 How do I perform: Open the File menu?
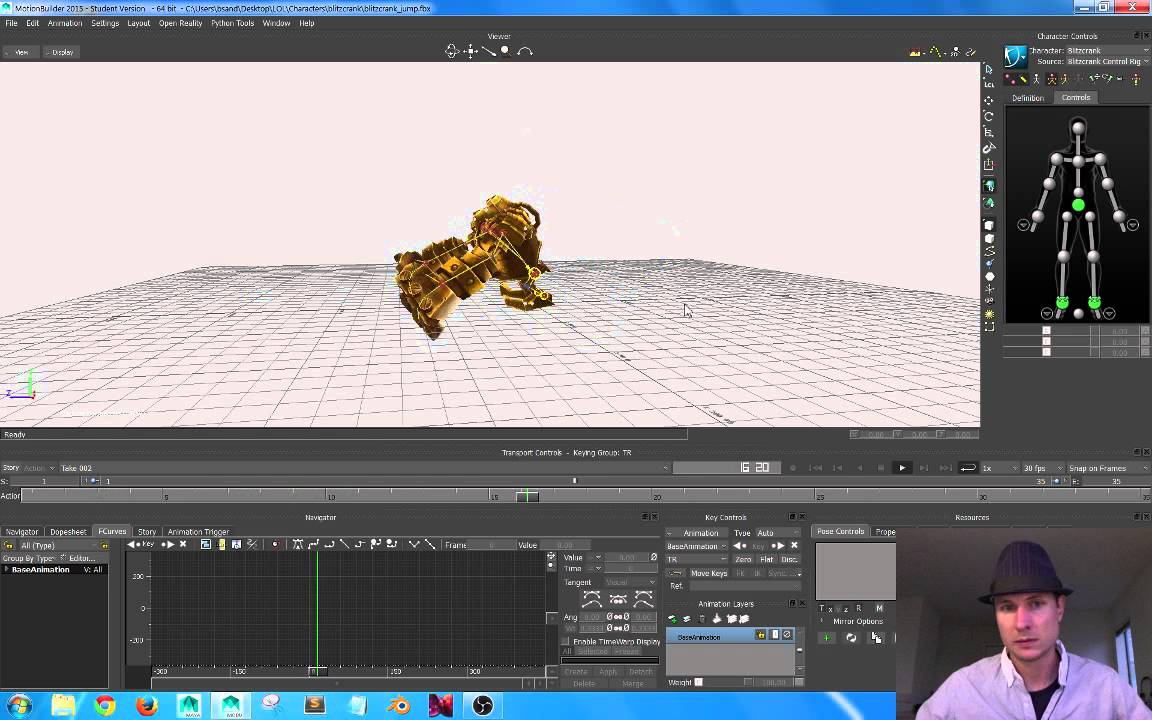coord(12,23)
